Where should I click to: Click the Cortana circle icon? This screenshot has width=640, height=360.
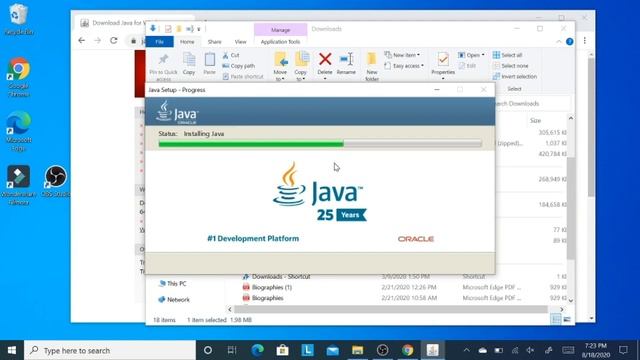pos(208,350)
